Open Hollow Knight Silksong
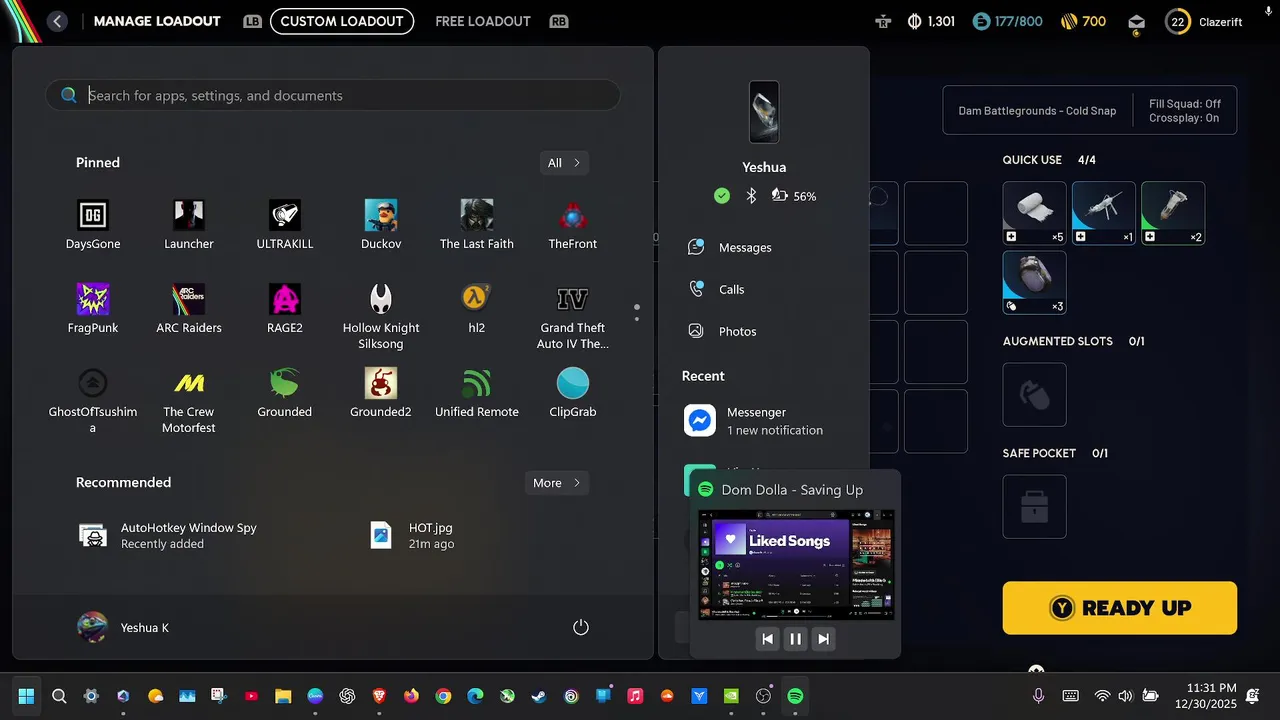1280x720 pixels. coord(381,316)
